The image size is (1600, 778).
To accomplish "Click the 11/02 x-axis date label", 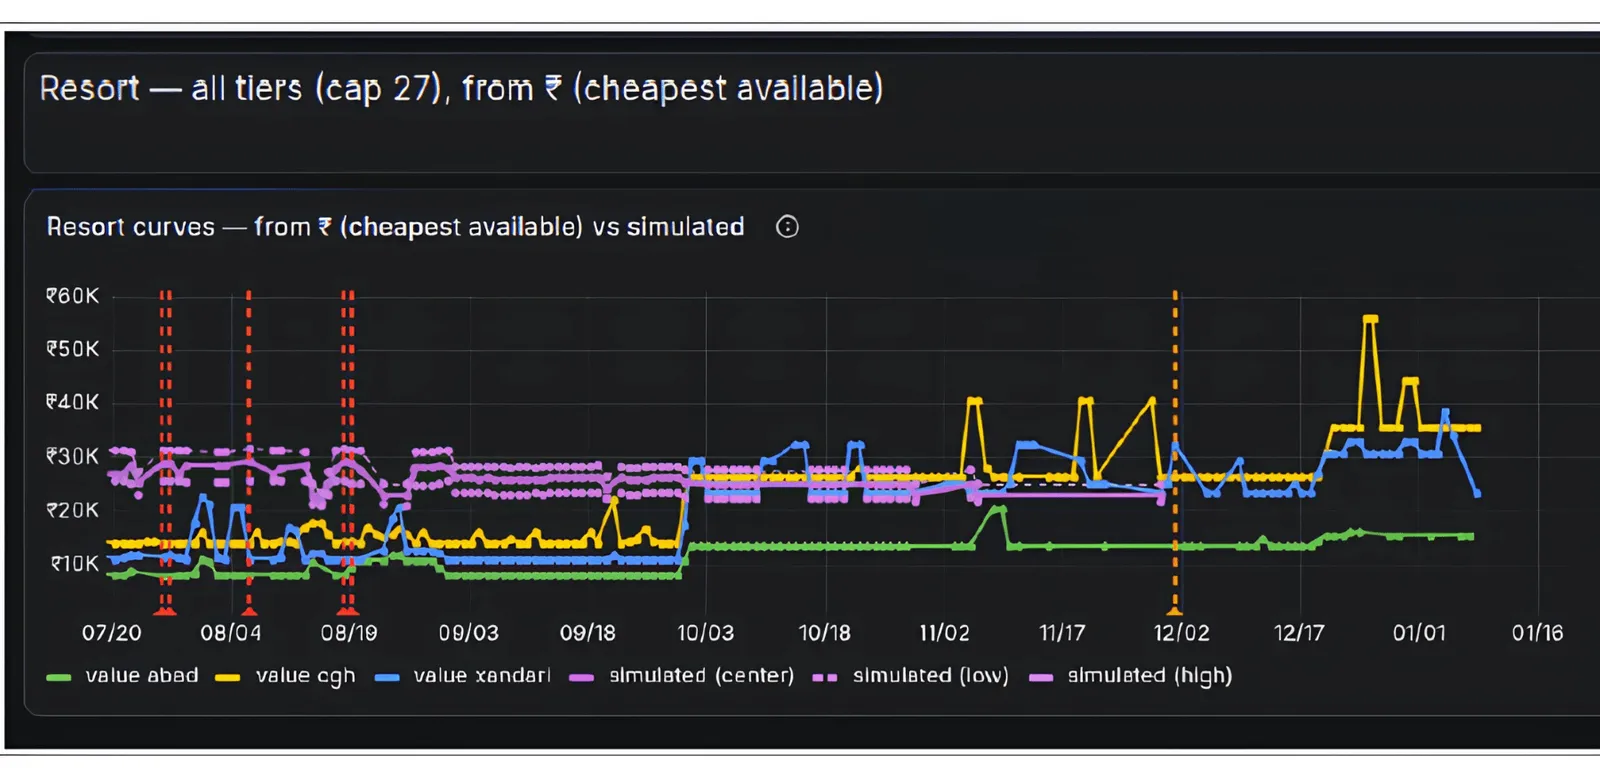I will [944, 633].
